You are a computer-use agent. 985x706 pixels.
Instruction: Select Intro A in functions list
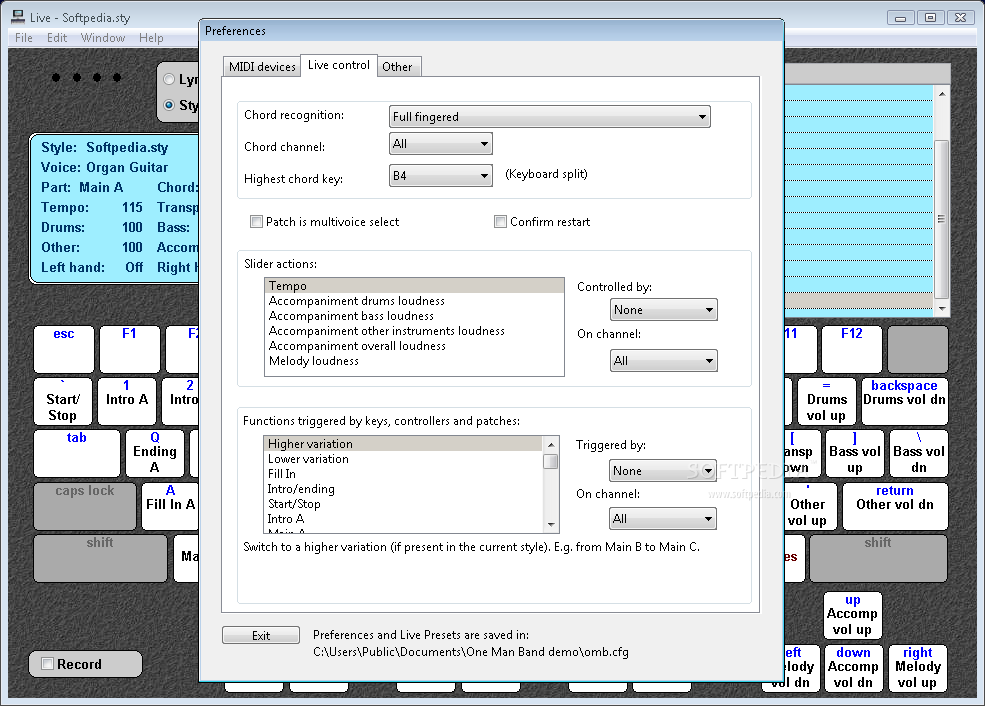(403, 519)
